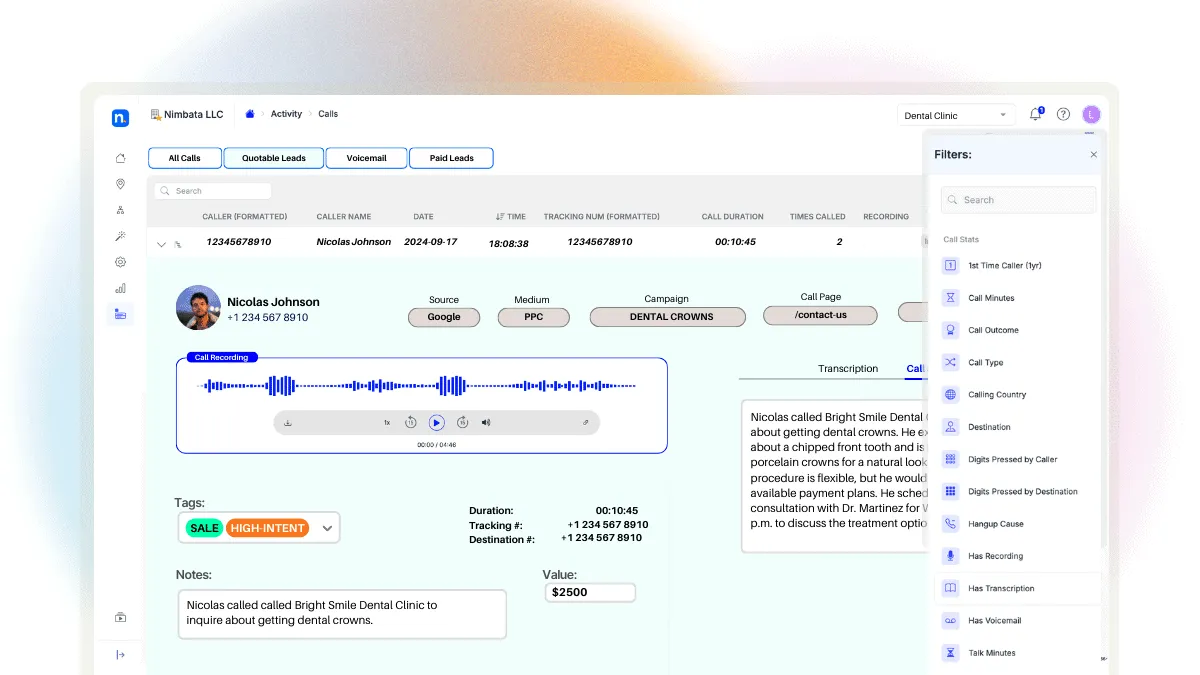The image size is (1200, 675).
Task: Click the Notes text box
Action: click(x=342, y=614)
